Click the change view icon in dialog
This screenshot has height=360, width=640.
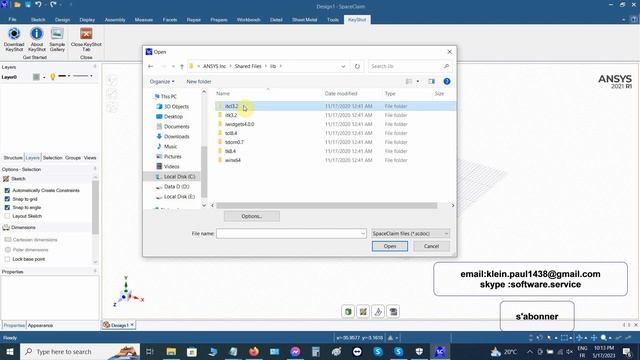[x=409, y=82]
